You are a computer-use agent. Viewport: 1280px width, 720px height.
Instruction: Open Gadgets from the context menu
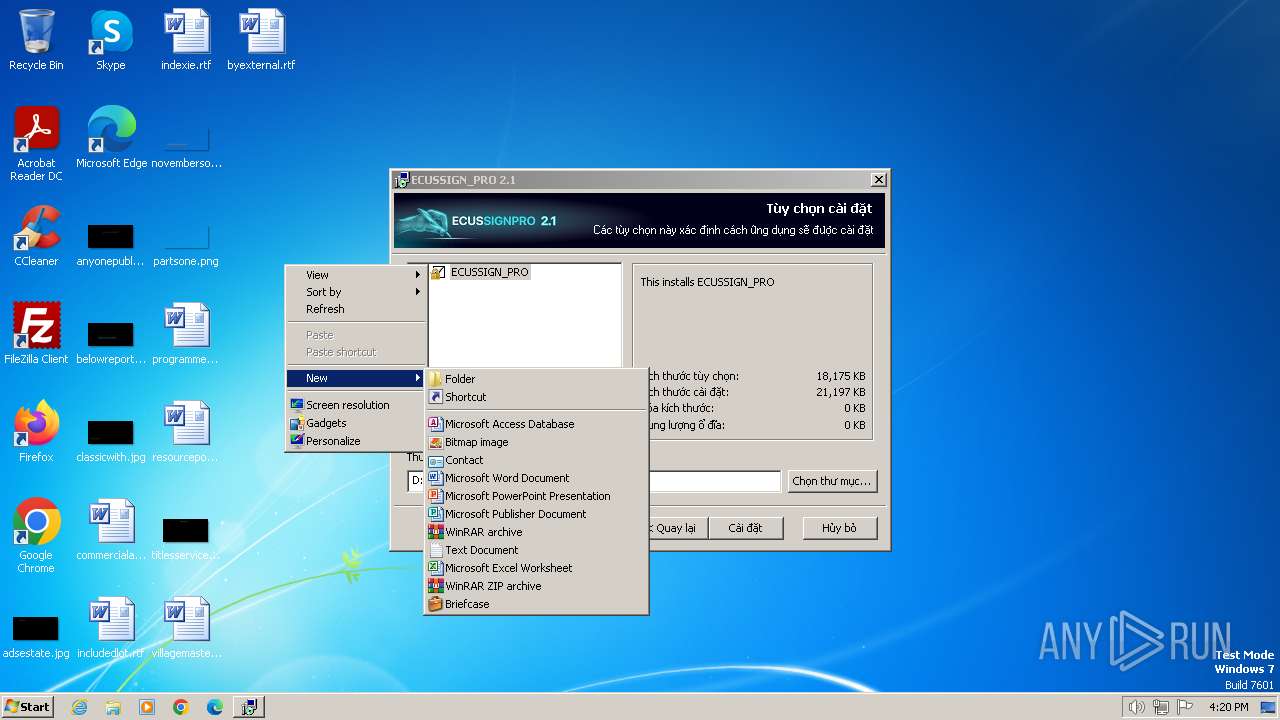[x=356, y=423]
